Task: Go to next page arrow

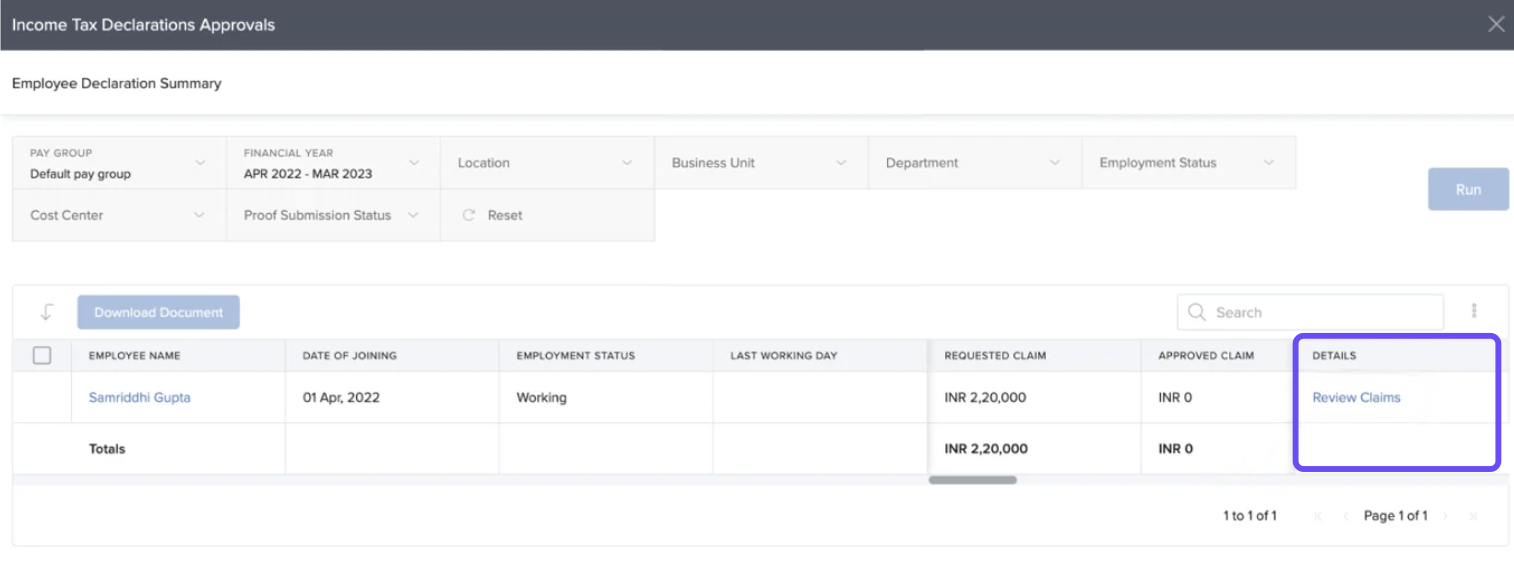Action: pos(1445,516)
